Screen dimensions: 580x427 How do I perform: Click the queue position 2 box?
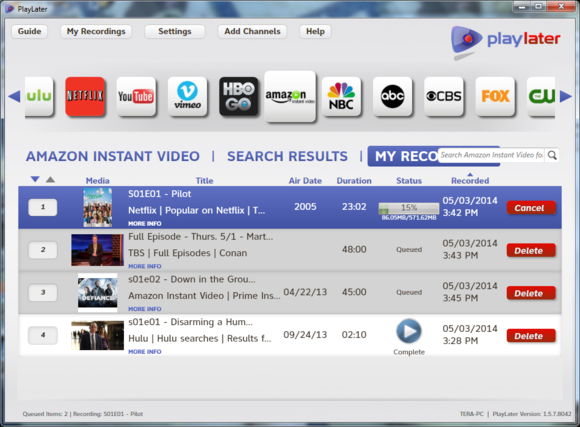43,250
